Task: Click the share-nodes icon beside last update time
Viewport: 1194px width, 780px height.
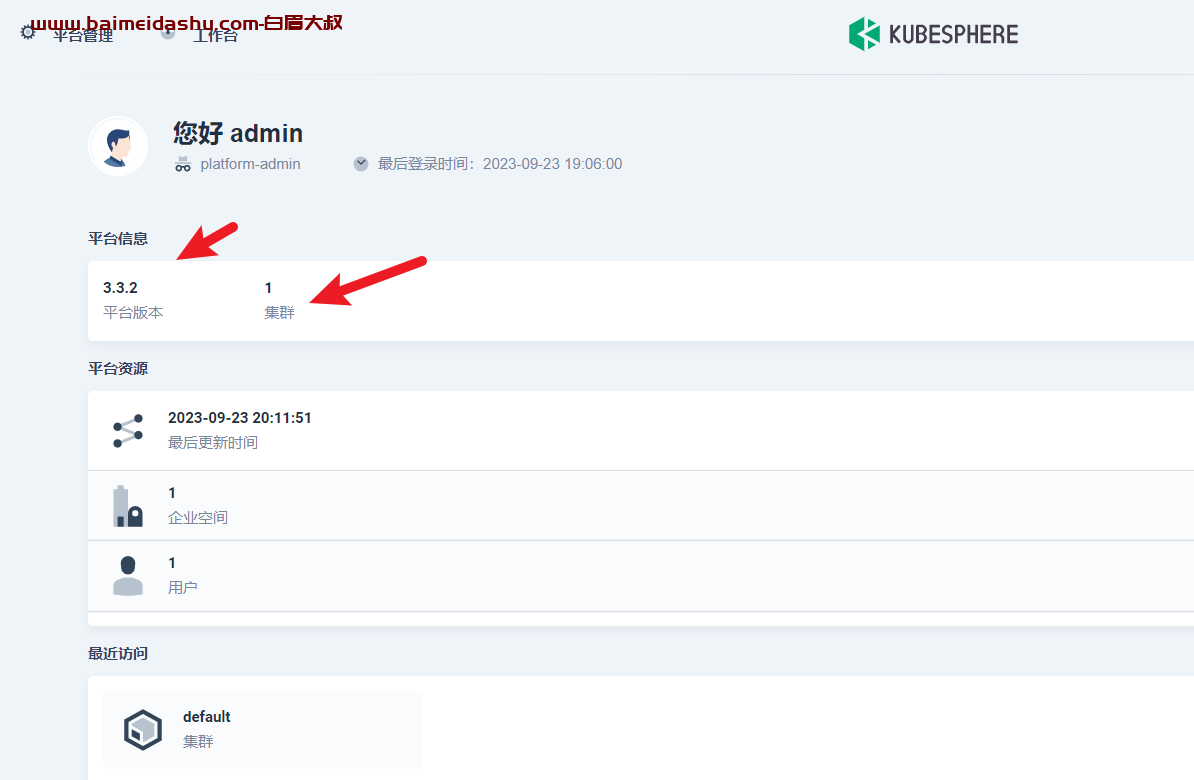Action: [128, 431]
